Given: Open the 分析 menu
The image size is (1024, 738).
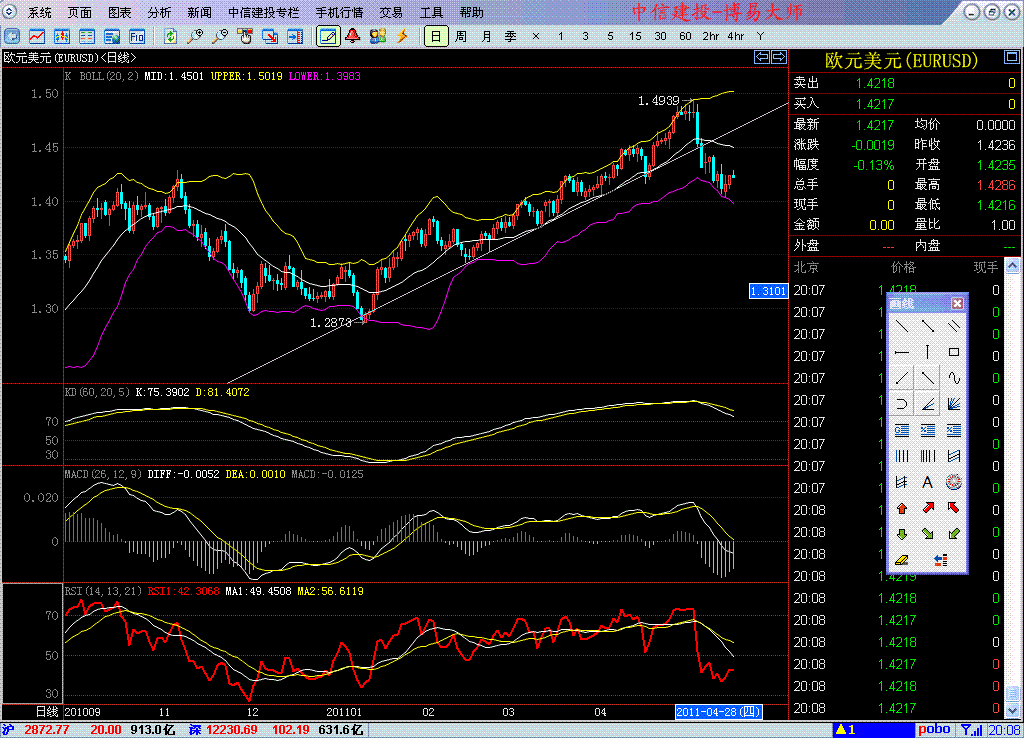Looking at the screenshot, I should pyautogui.click(x=159, y=12).
